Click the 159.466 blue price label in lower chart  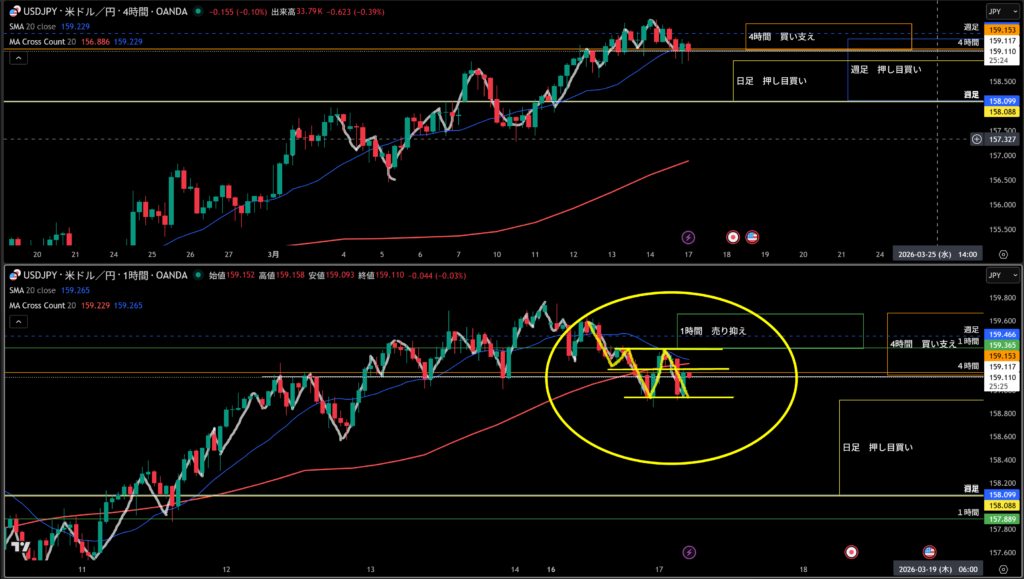click(x=1001, y=333)
